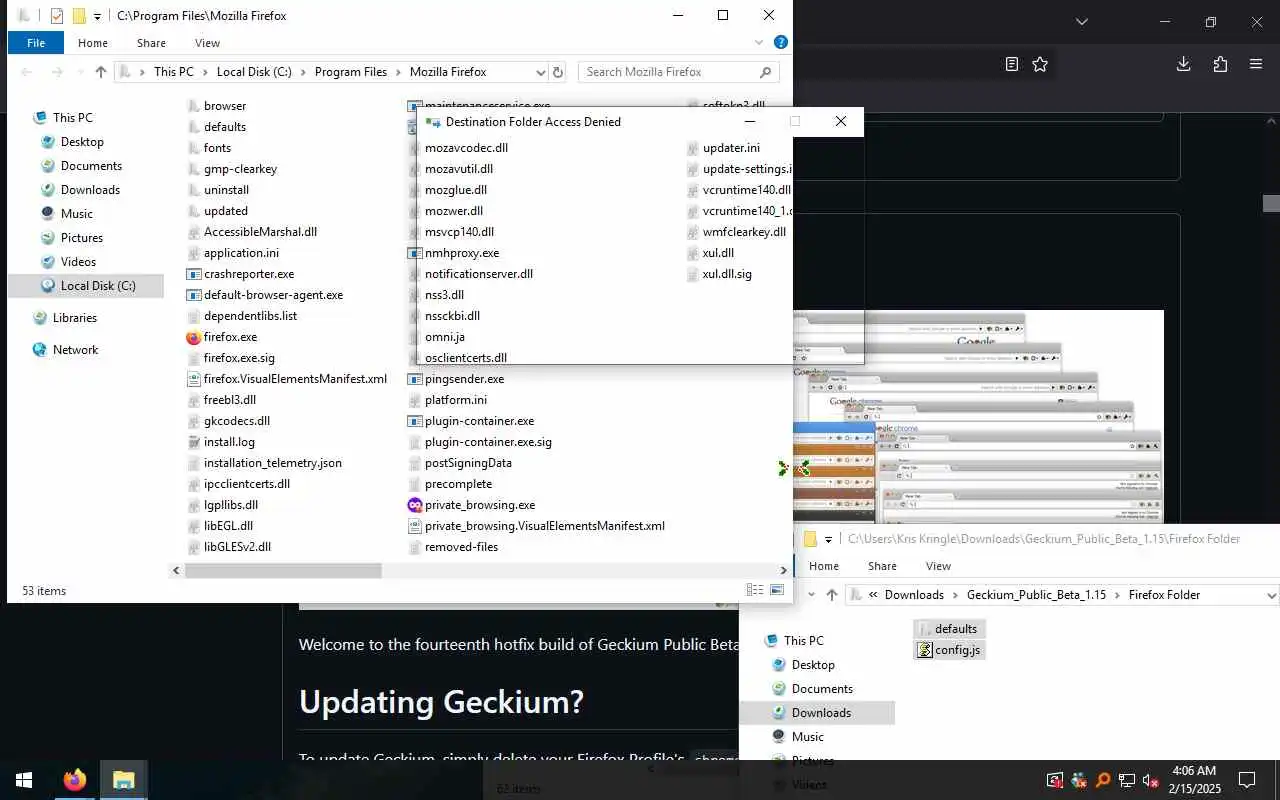Click the muted volume tray icon
The width and height of the screenshot is (1280, 800).
point(1150,780)
